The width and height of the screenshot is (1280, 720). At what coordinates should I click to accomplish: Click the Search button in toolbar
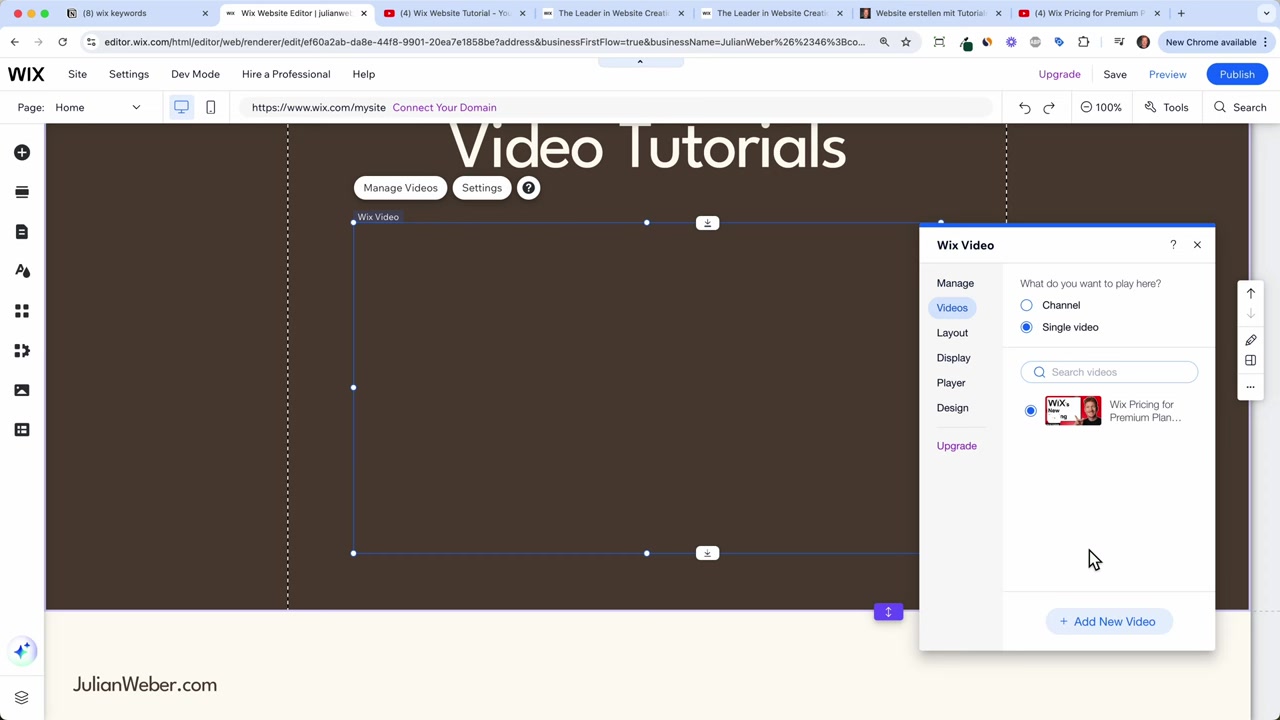click(x=1240, y=107)
